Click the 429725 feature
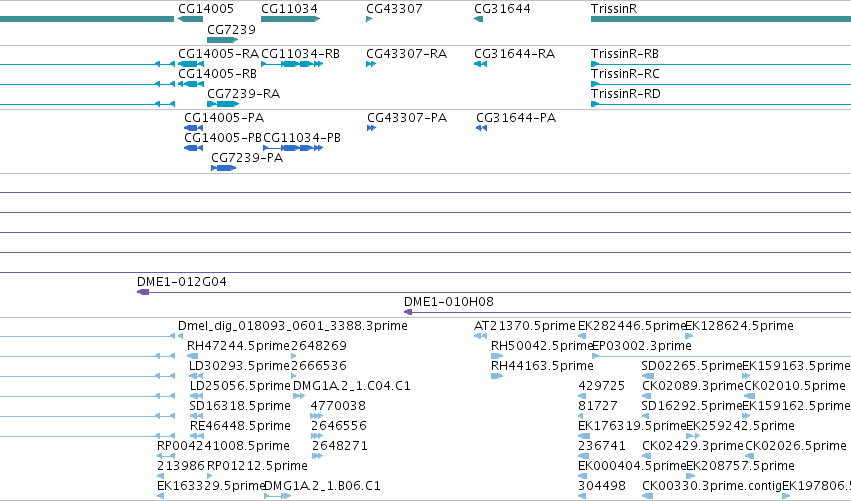The width and height of the screenshot is (851, 501). (582, 396)
